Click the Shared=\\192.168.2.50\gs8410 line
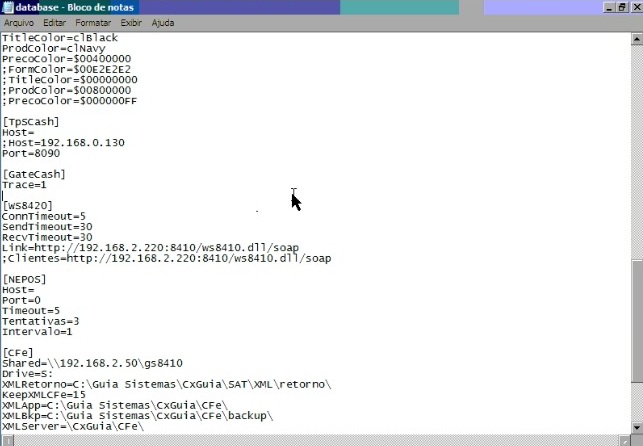Viewport: 643px width, 446px height. (x=92, y=362)
